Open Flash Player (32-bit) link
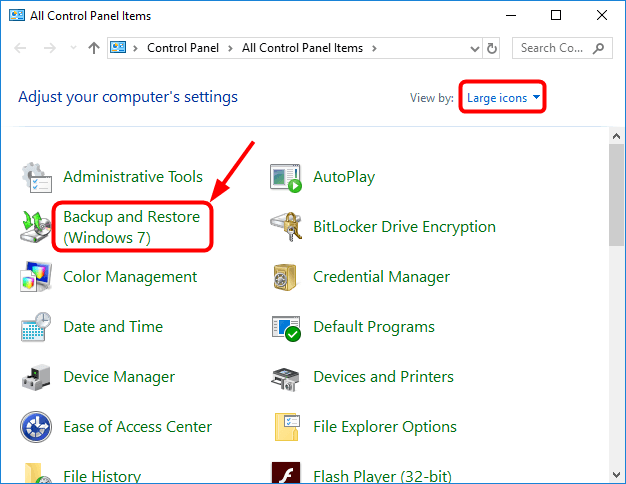Image resolution: width=626 pixels, height=484 pixels. click(382, 476)
